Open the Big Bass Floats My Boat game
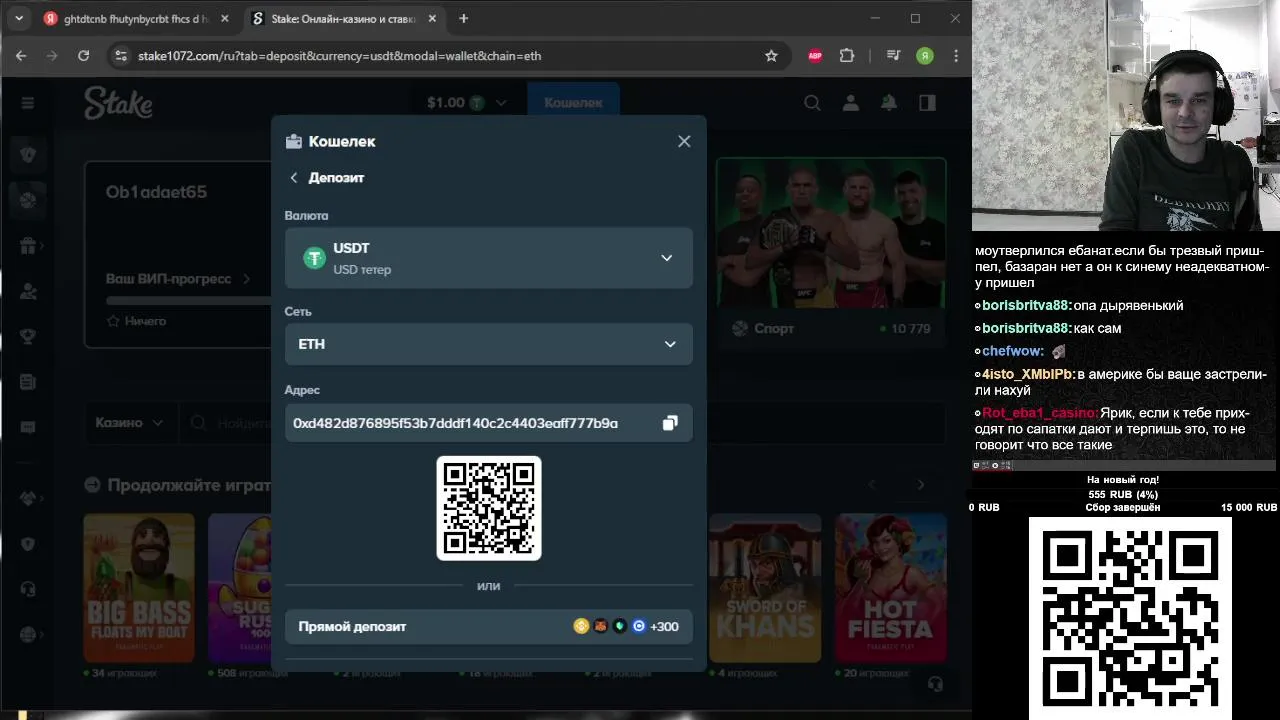The width and height of the screenshot is (1280, 720). [139, 587]
